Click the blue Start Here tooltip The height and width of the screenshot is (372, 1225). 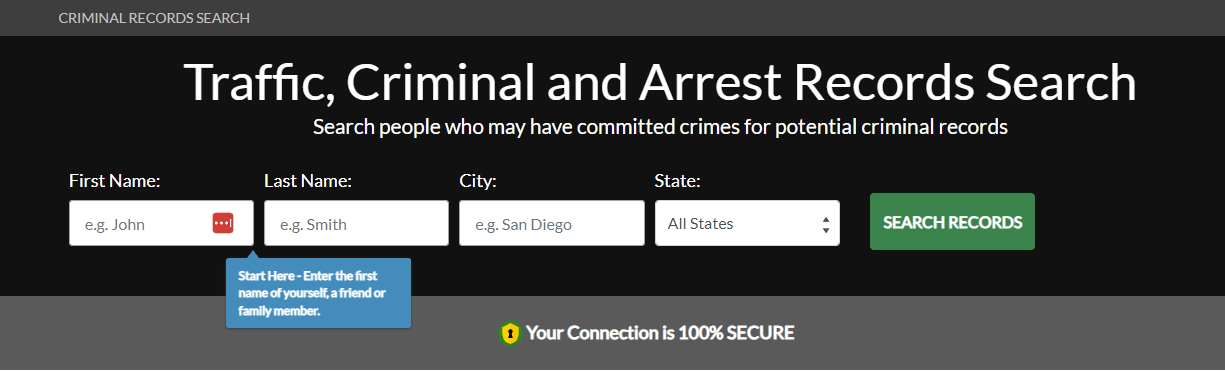318,294
